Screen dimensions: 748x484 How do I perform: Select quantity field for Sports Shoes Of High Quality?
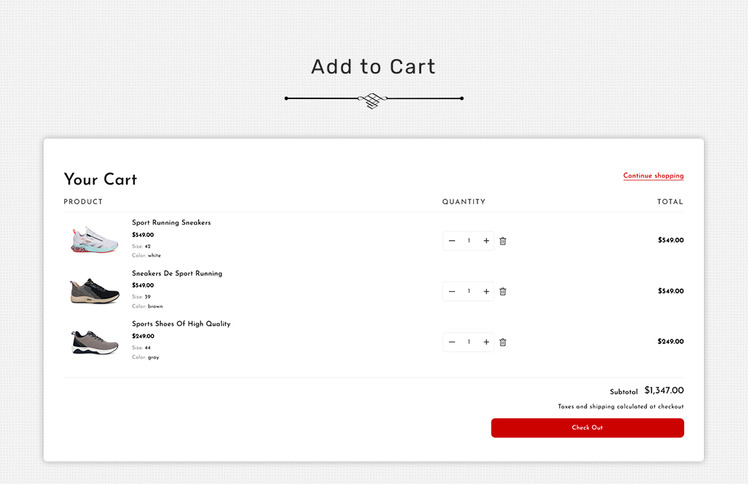click(x=469, y=342)
